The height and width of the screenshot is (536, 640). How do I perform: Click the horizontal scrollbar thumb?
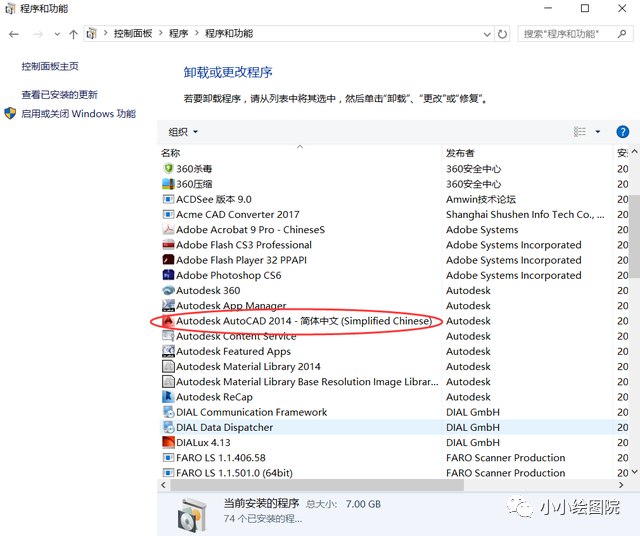tap(317, 485)
